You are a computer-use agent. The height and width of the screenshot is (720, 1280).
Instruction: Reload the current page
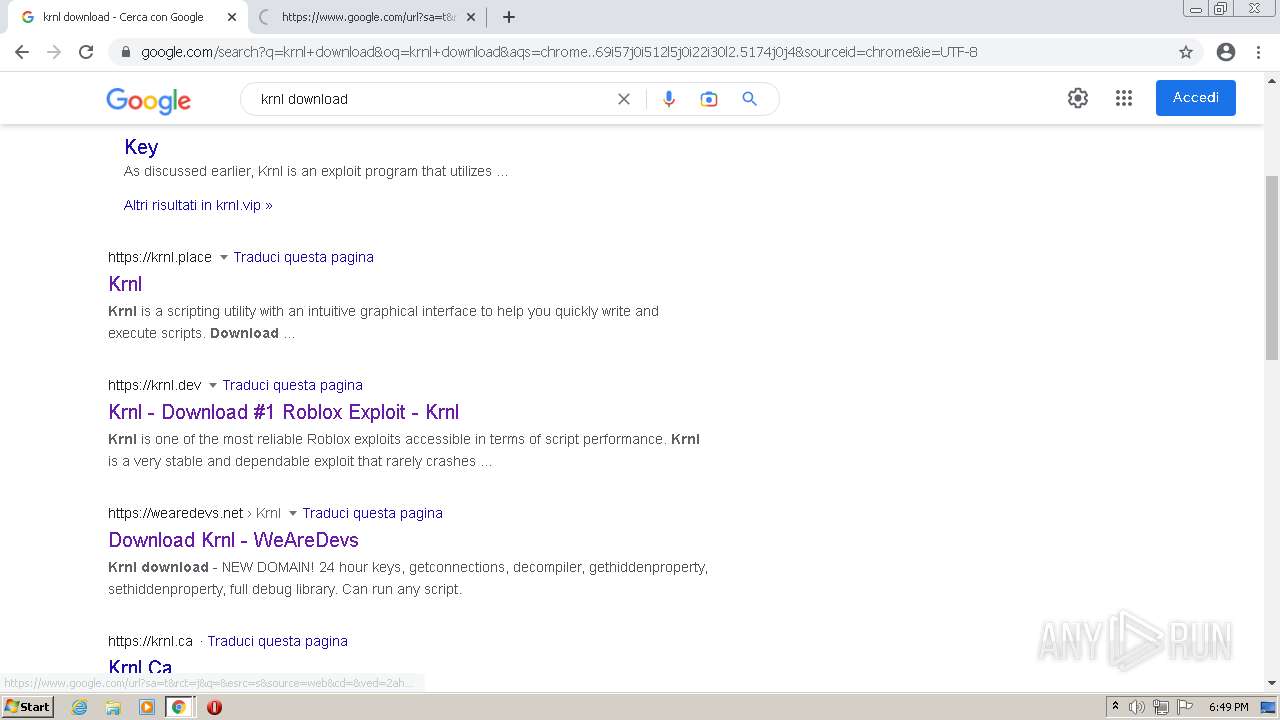pyautogui.click(x=86, y=52)
